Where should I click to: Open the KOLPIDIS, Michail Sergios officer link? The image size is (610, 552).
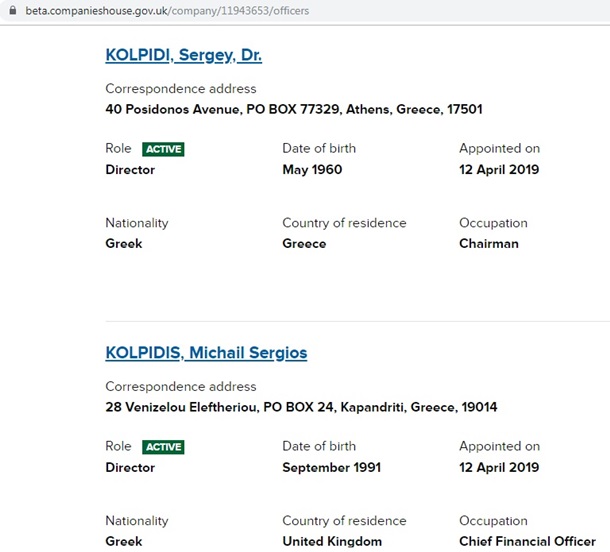point(206,353)
